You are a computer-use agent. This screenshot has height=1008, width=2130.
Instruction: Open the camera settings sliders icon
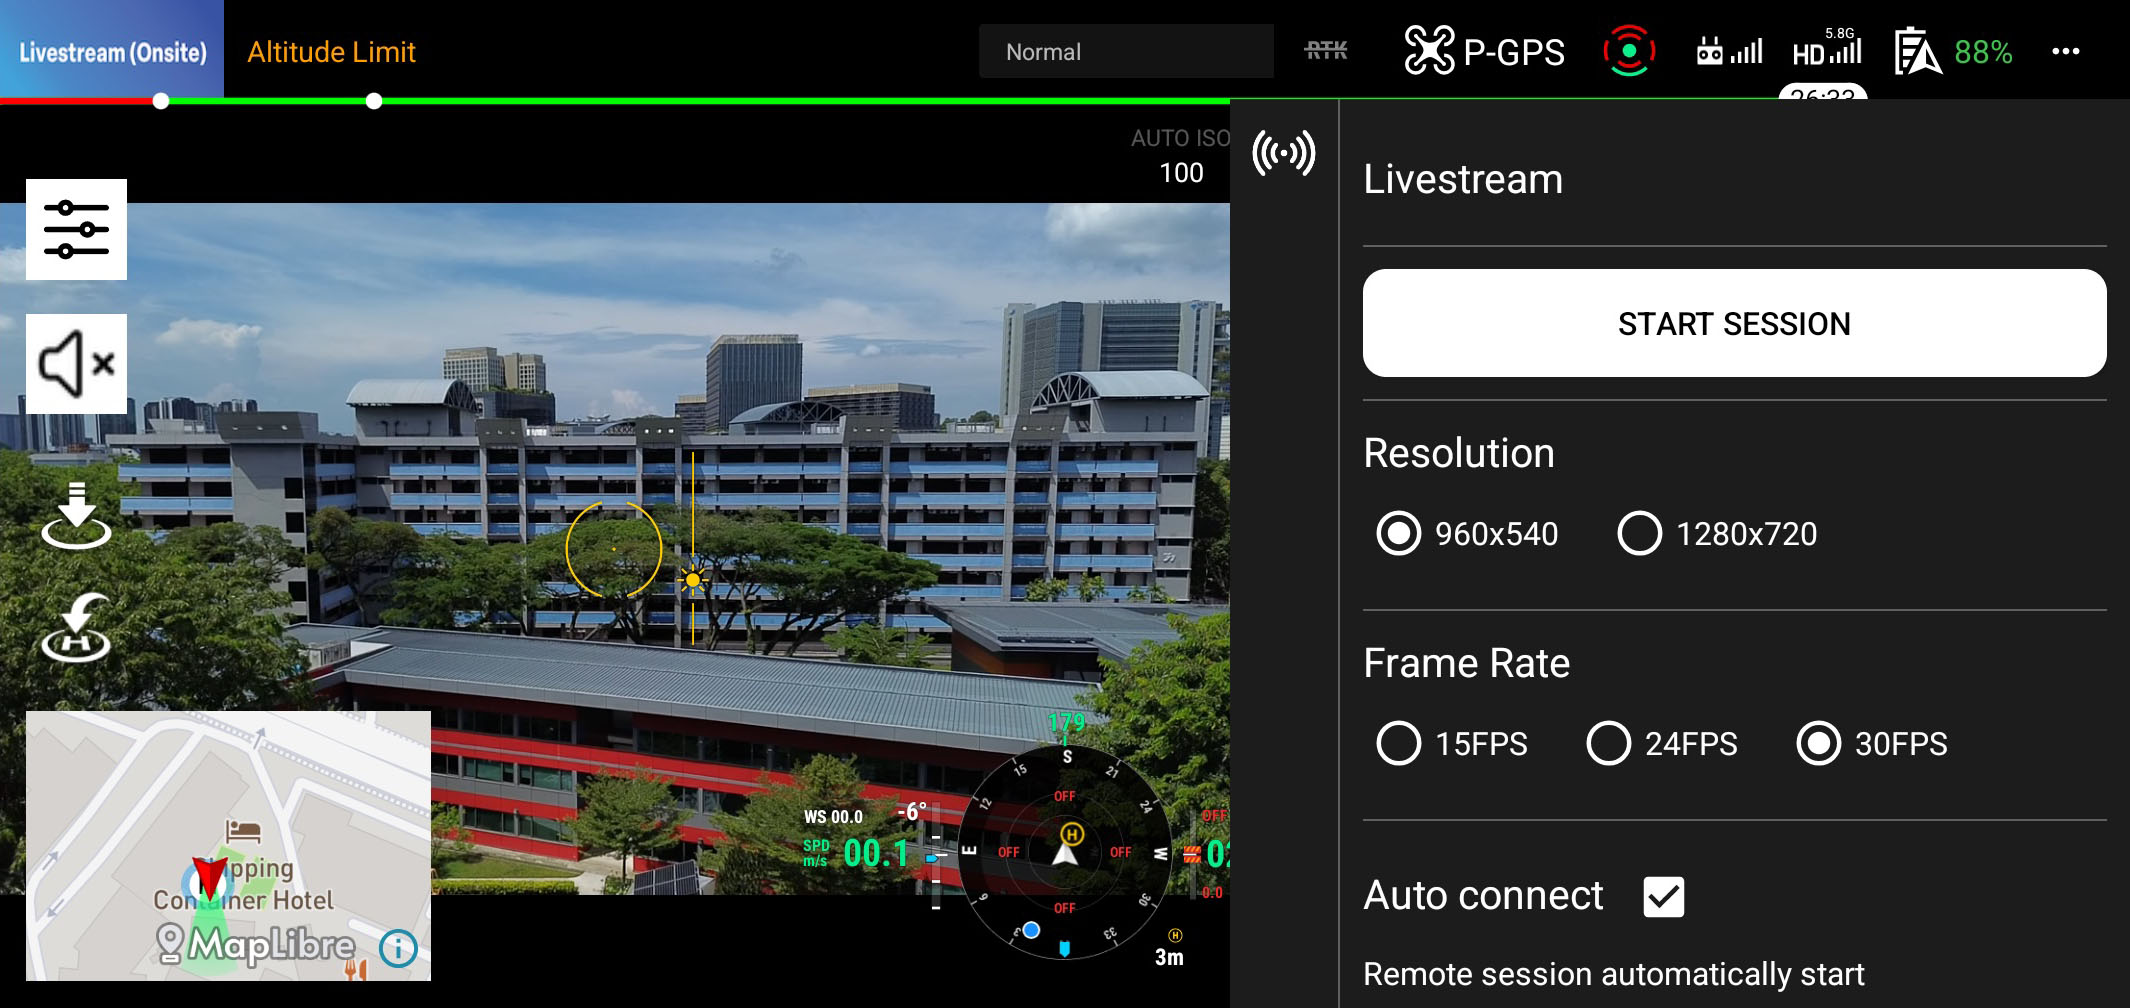pyautogui.click(x=76, y=229)
